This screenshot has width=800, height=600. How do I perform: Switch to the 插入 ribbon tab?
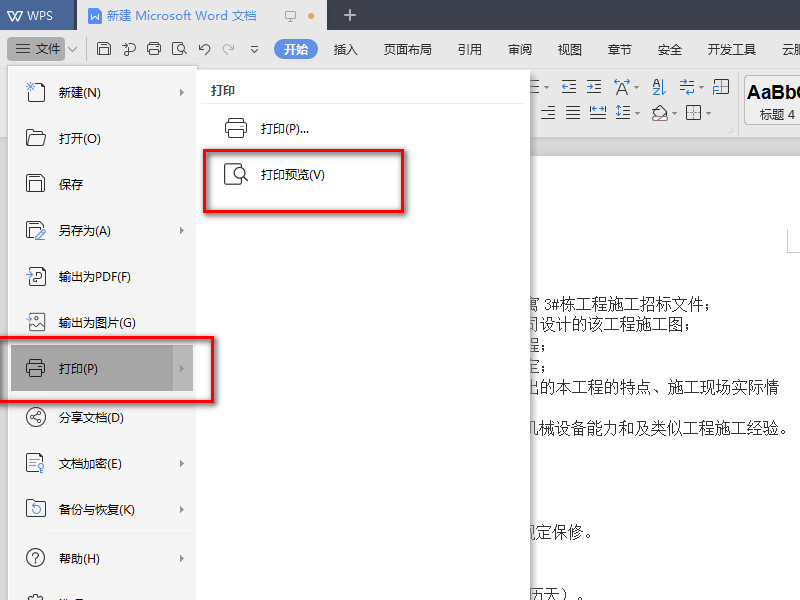click(x=345, y=47)
